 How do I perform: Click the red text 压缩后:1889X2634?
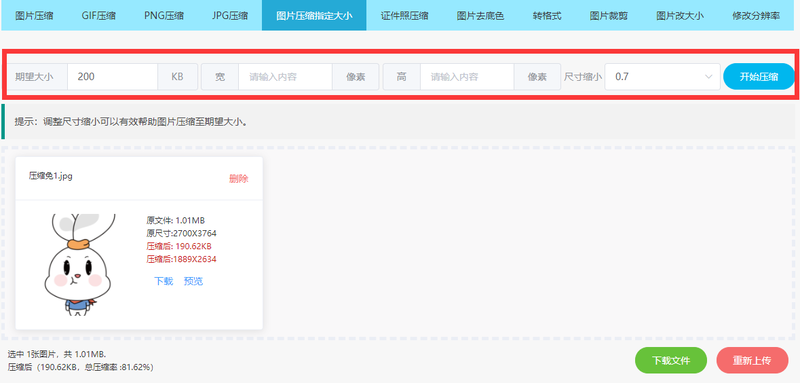tap(182, 259)
